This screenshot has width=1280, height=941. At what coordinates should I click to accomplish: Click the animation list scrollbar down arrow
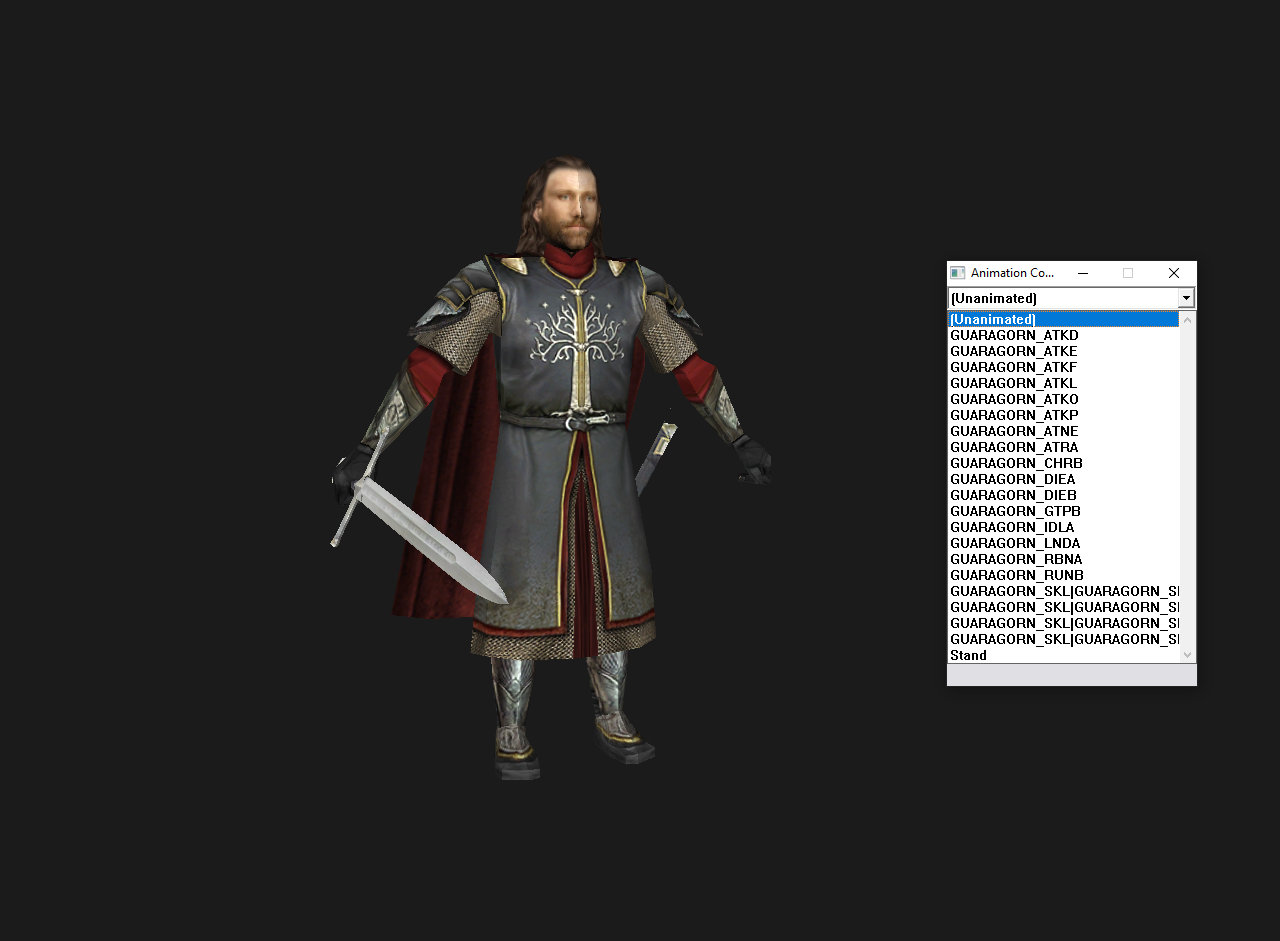[1188, 654]
